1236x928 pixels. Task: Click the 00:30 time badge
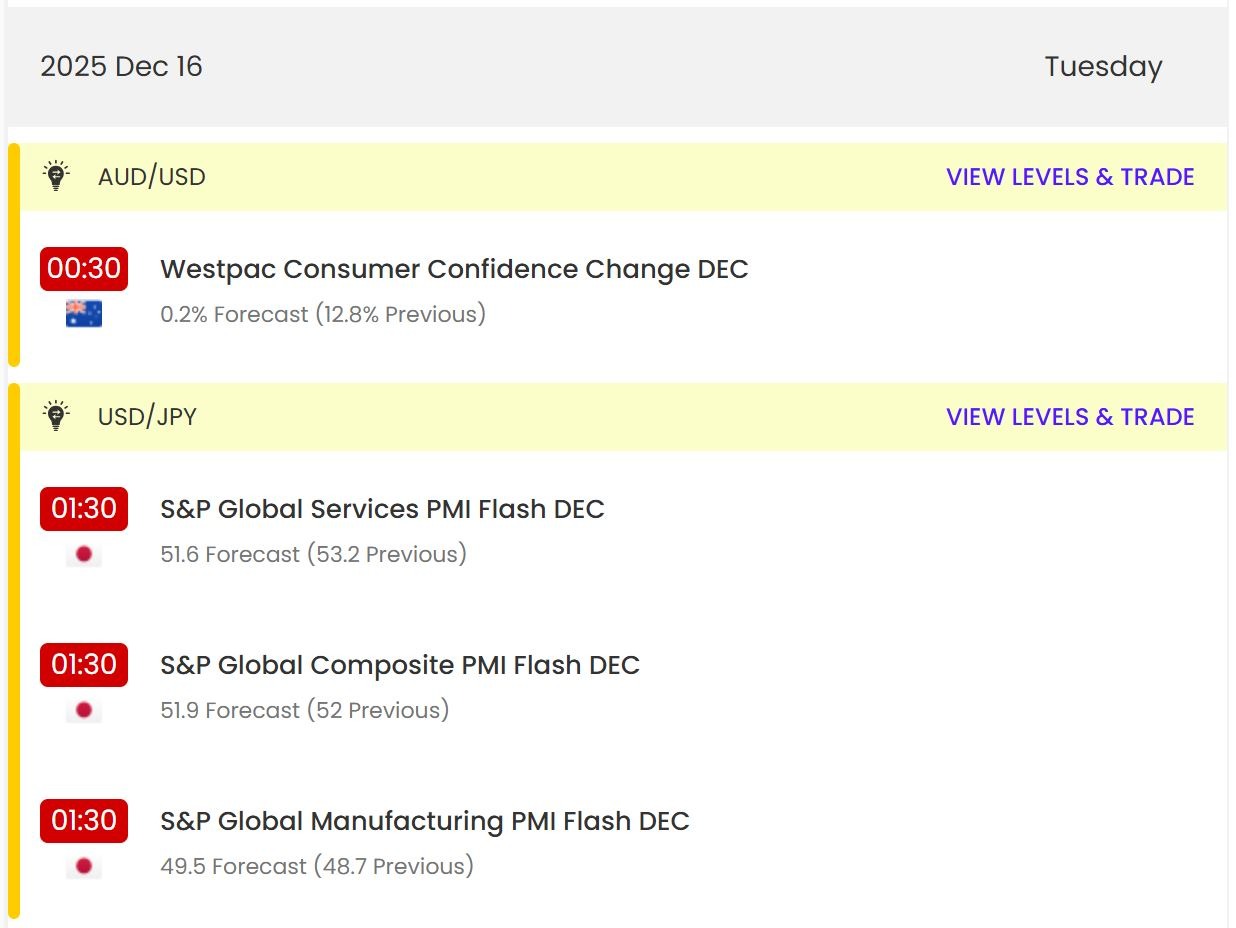point(84,269)
